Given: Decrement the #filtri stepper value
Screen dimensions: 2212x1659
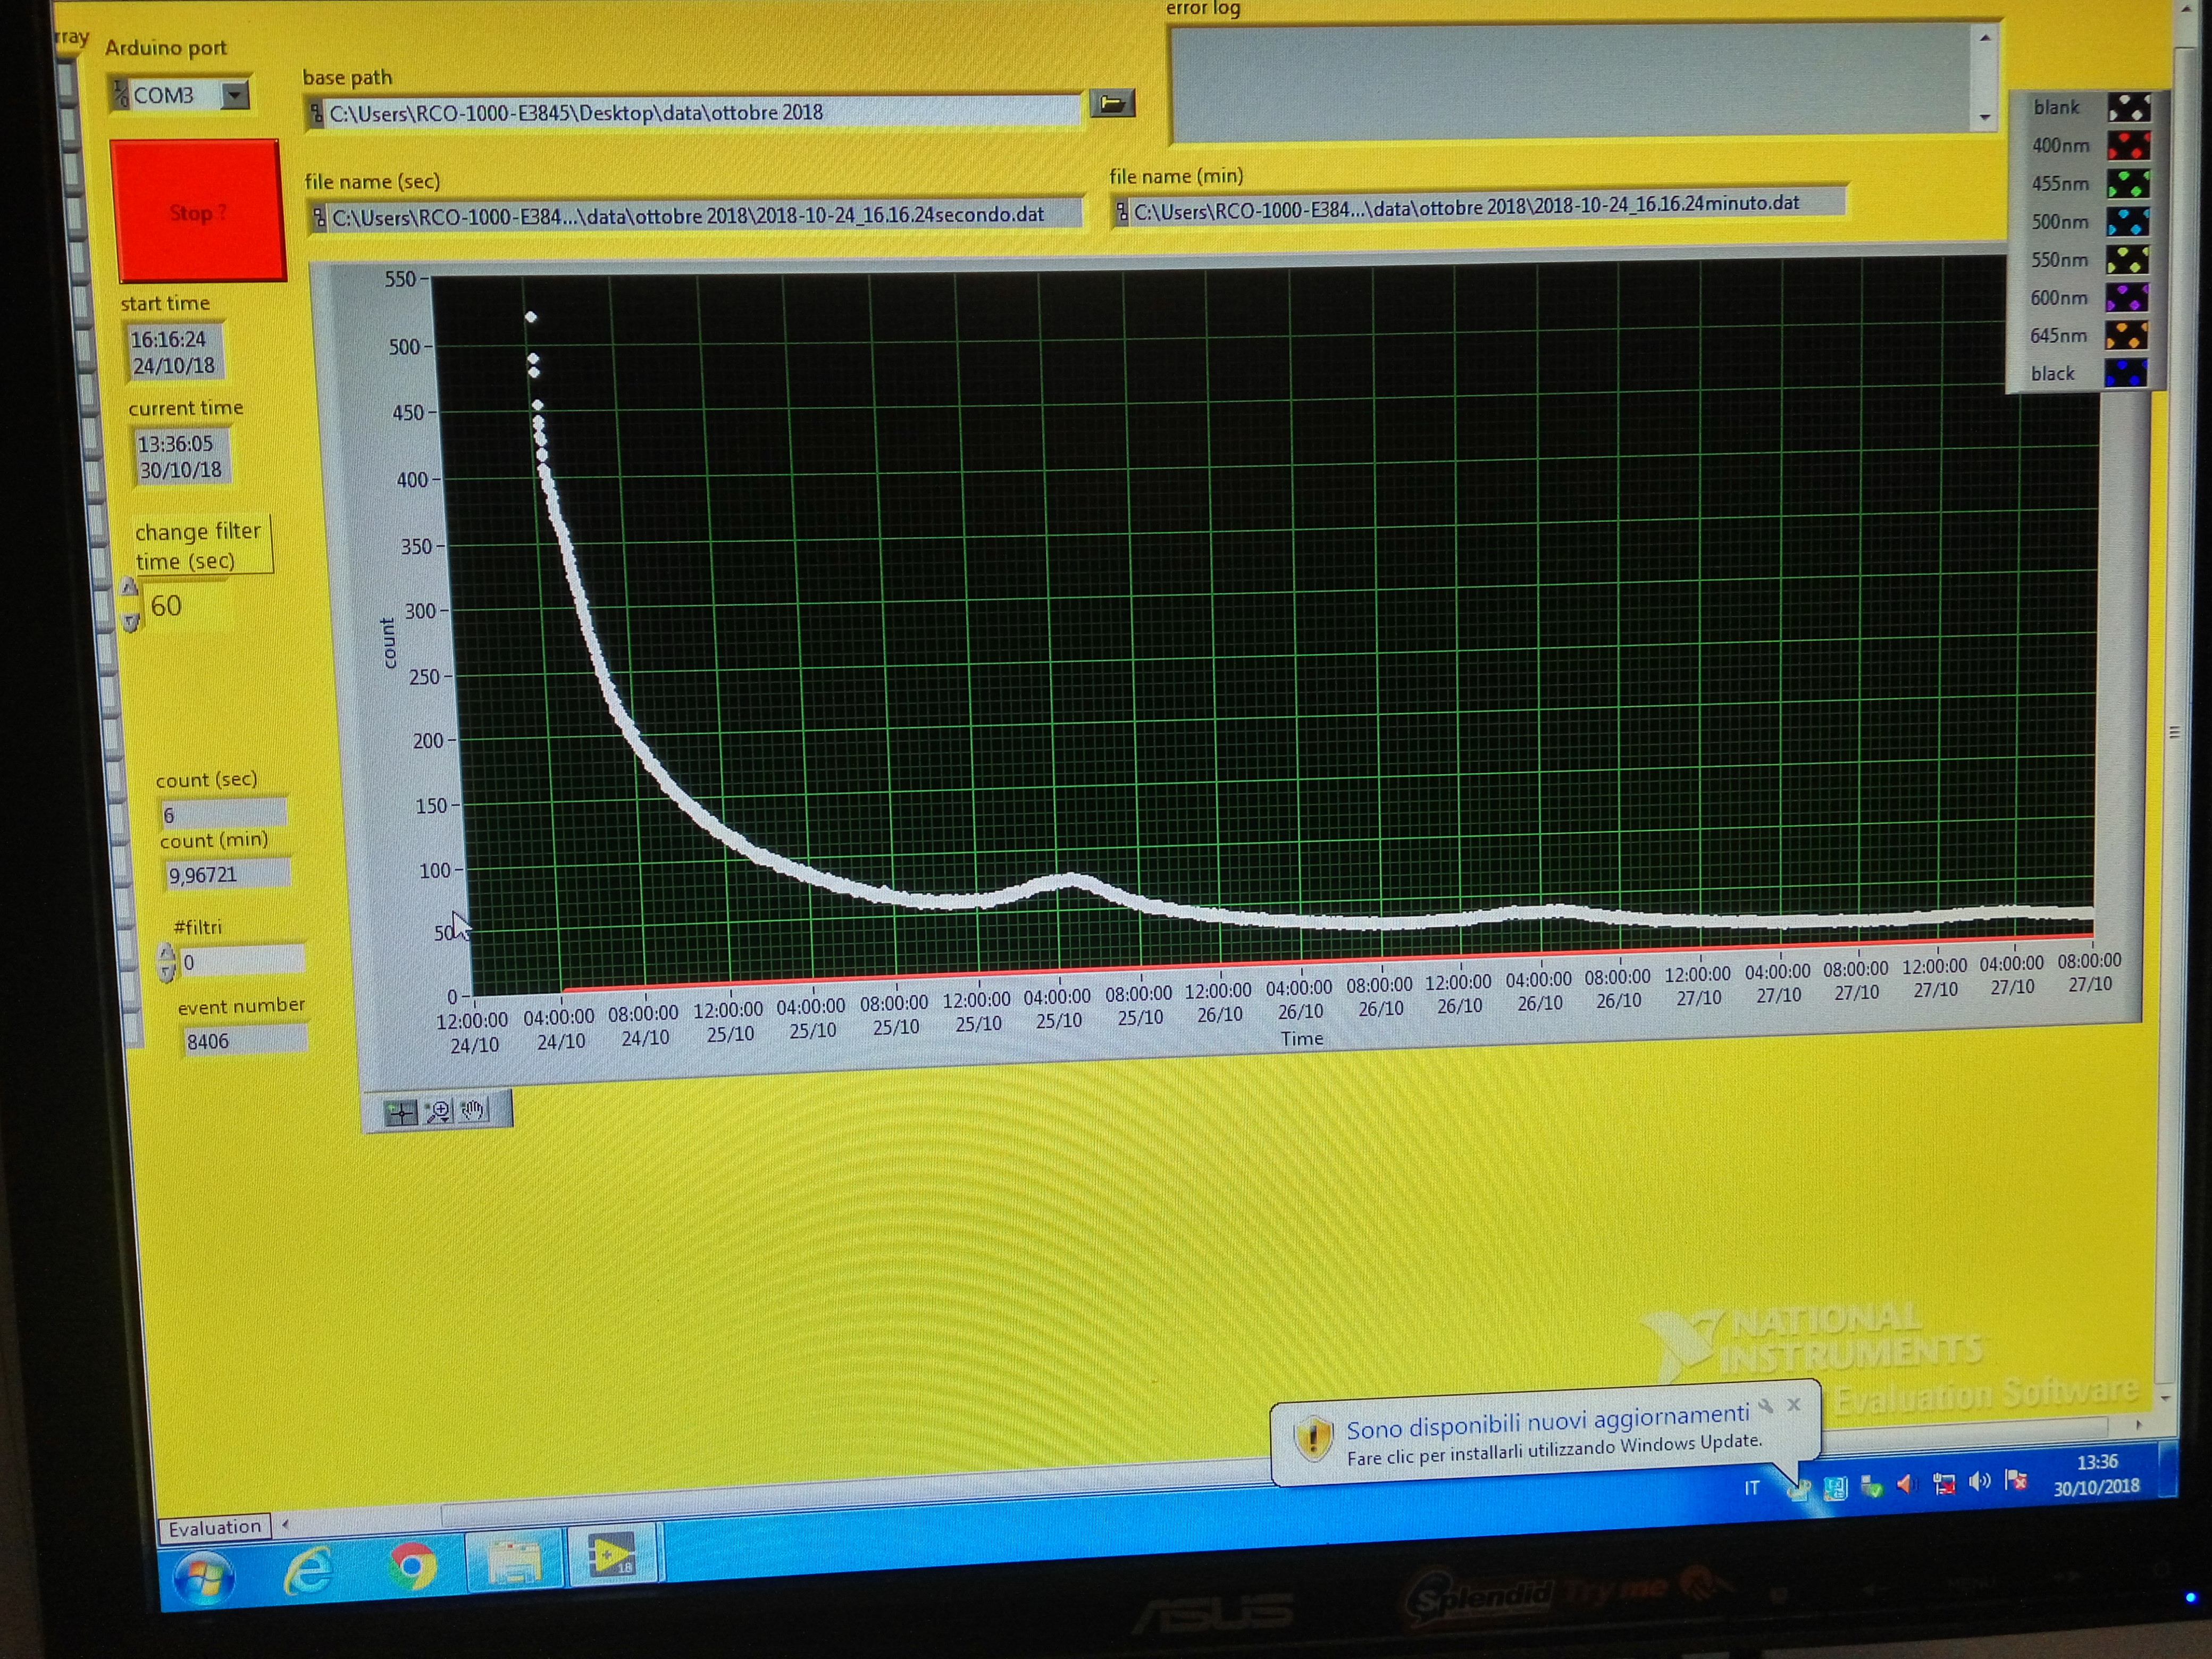Looking at the screenshot, I should point(167,971).
